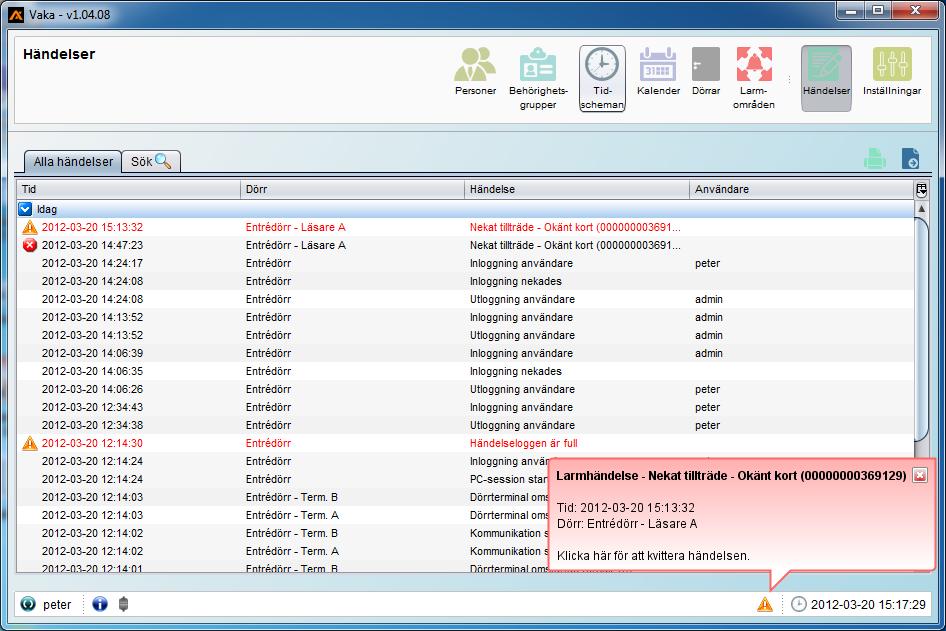The width and height of the screenshot is (946, 631).
Task: Click the 'PC-session' row's 12:14:24 timestamp
Action: (x=92, y=480)
